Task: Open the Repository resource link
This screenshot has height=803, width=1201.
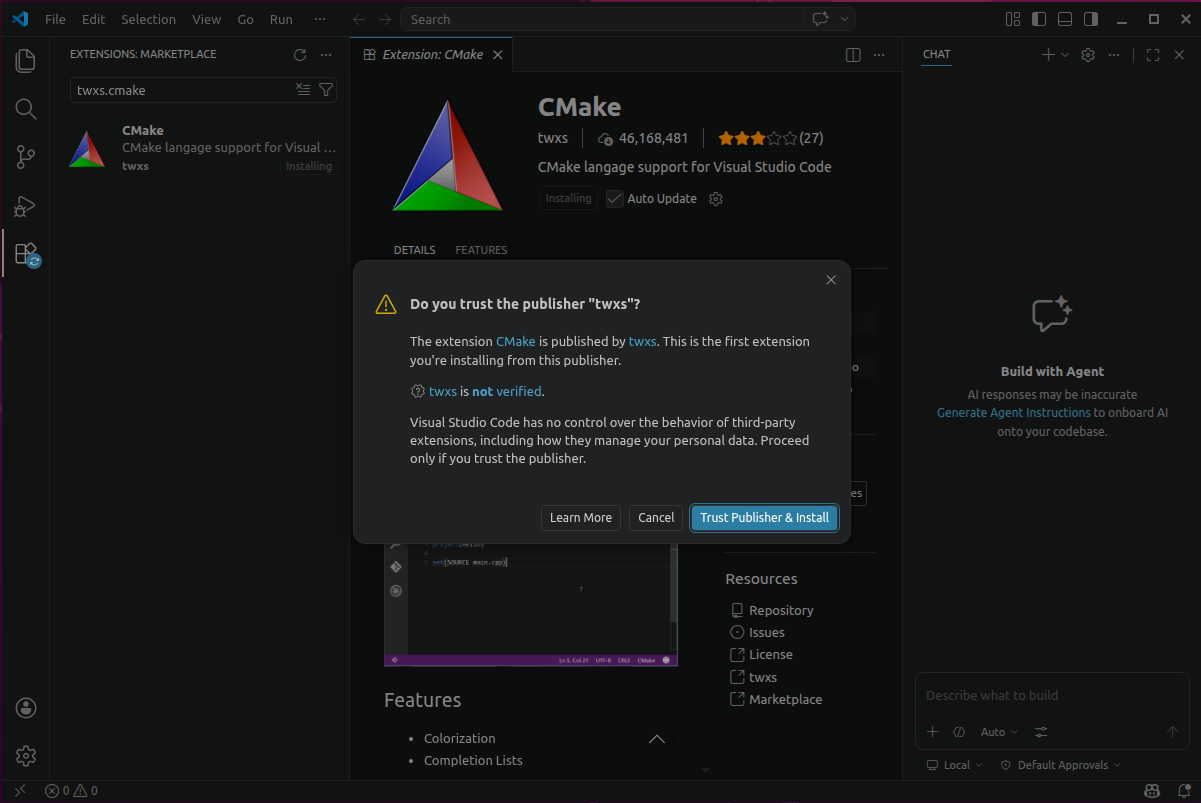Action: click(781, 610)
